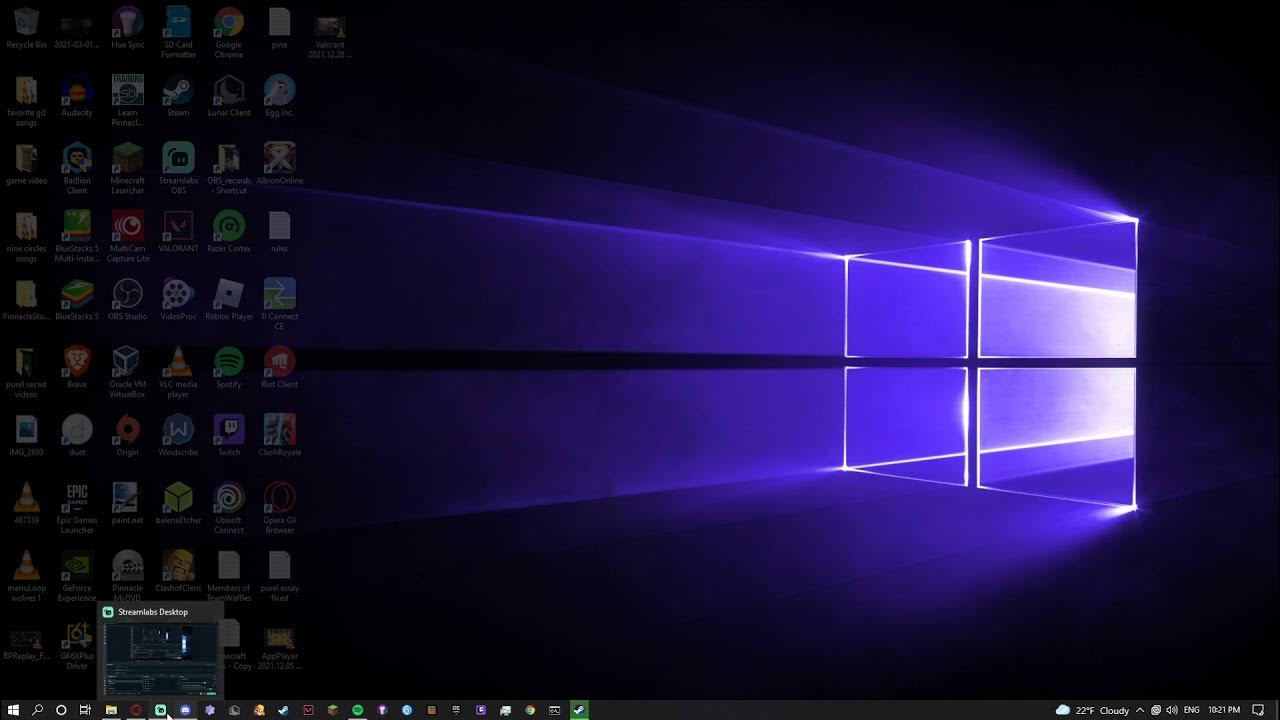The image size is (1280, 720).
Task: Open the rules text file
Action: coord(279,233)
